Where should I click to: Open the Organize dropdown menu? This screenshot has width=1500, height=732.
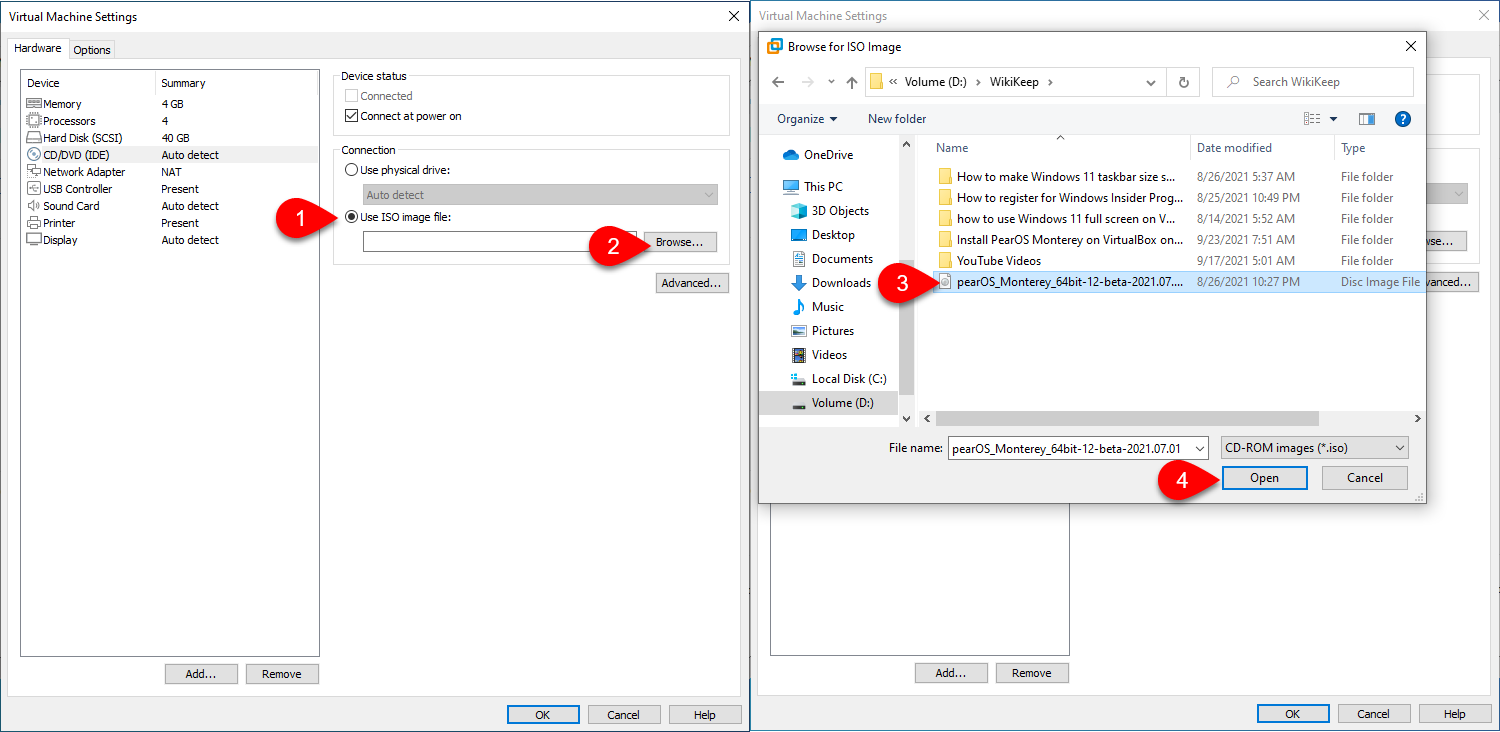coord(807,119)
